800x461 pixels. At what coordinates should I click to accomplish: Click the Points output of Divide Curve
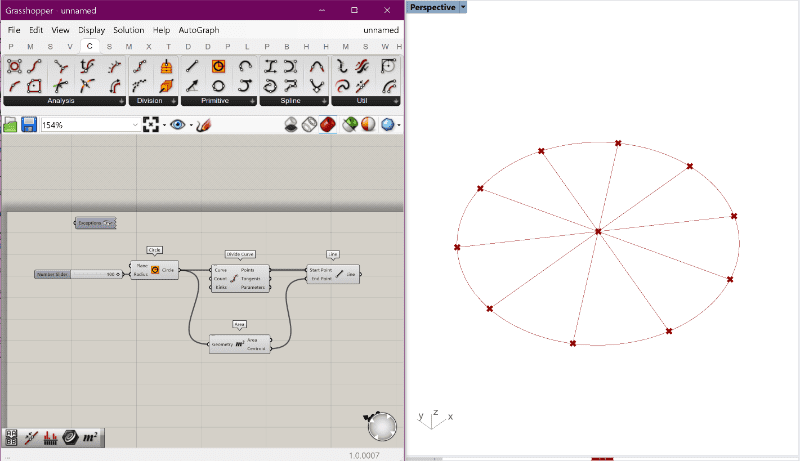pos(248,270)
